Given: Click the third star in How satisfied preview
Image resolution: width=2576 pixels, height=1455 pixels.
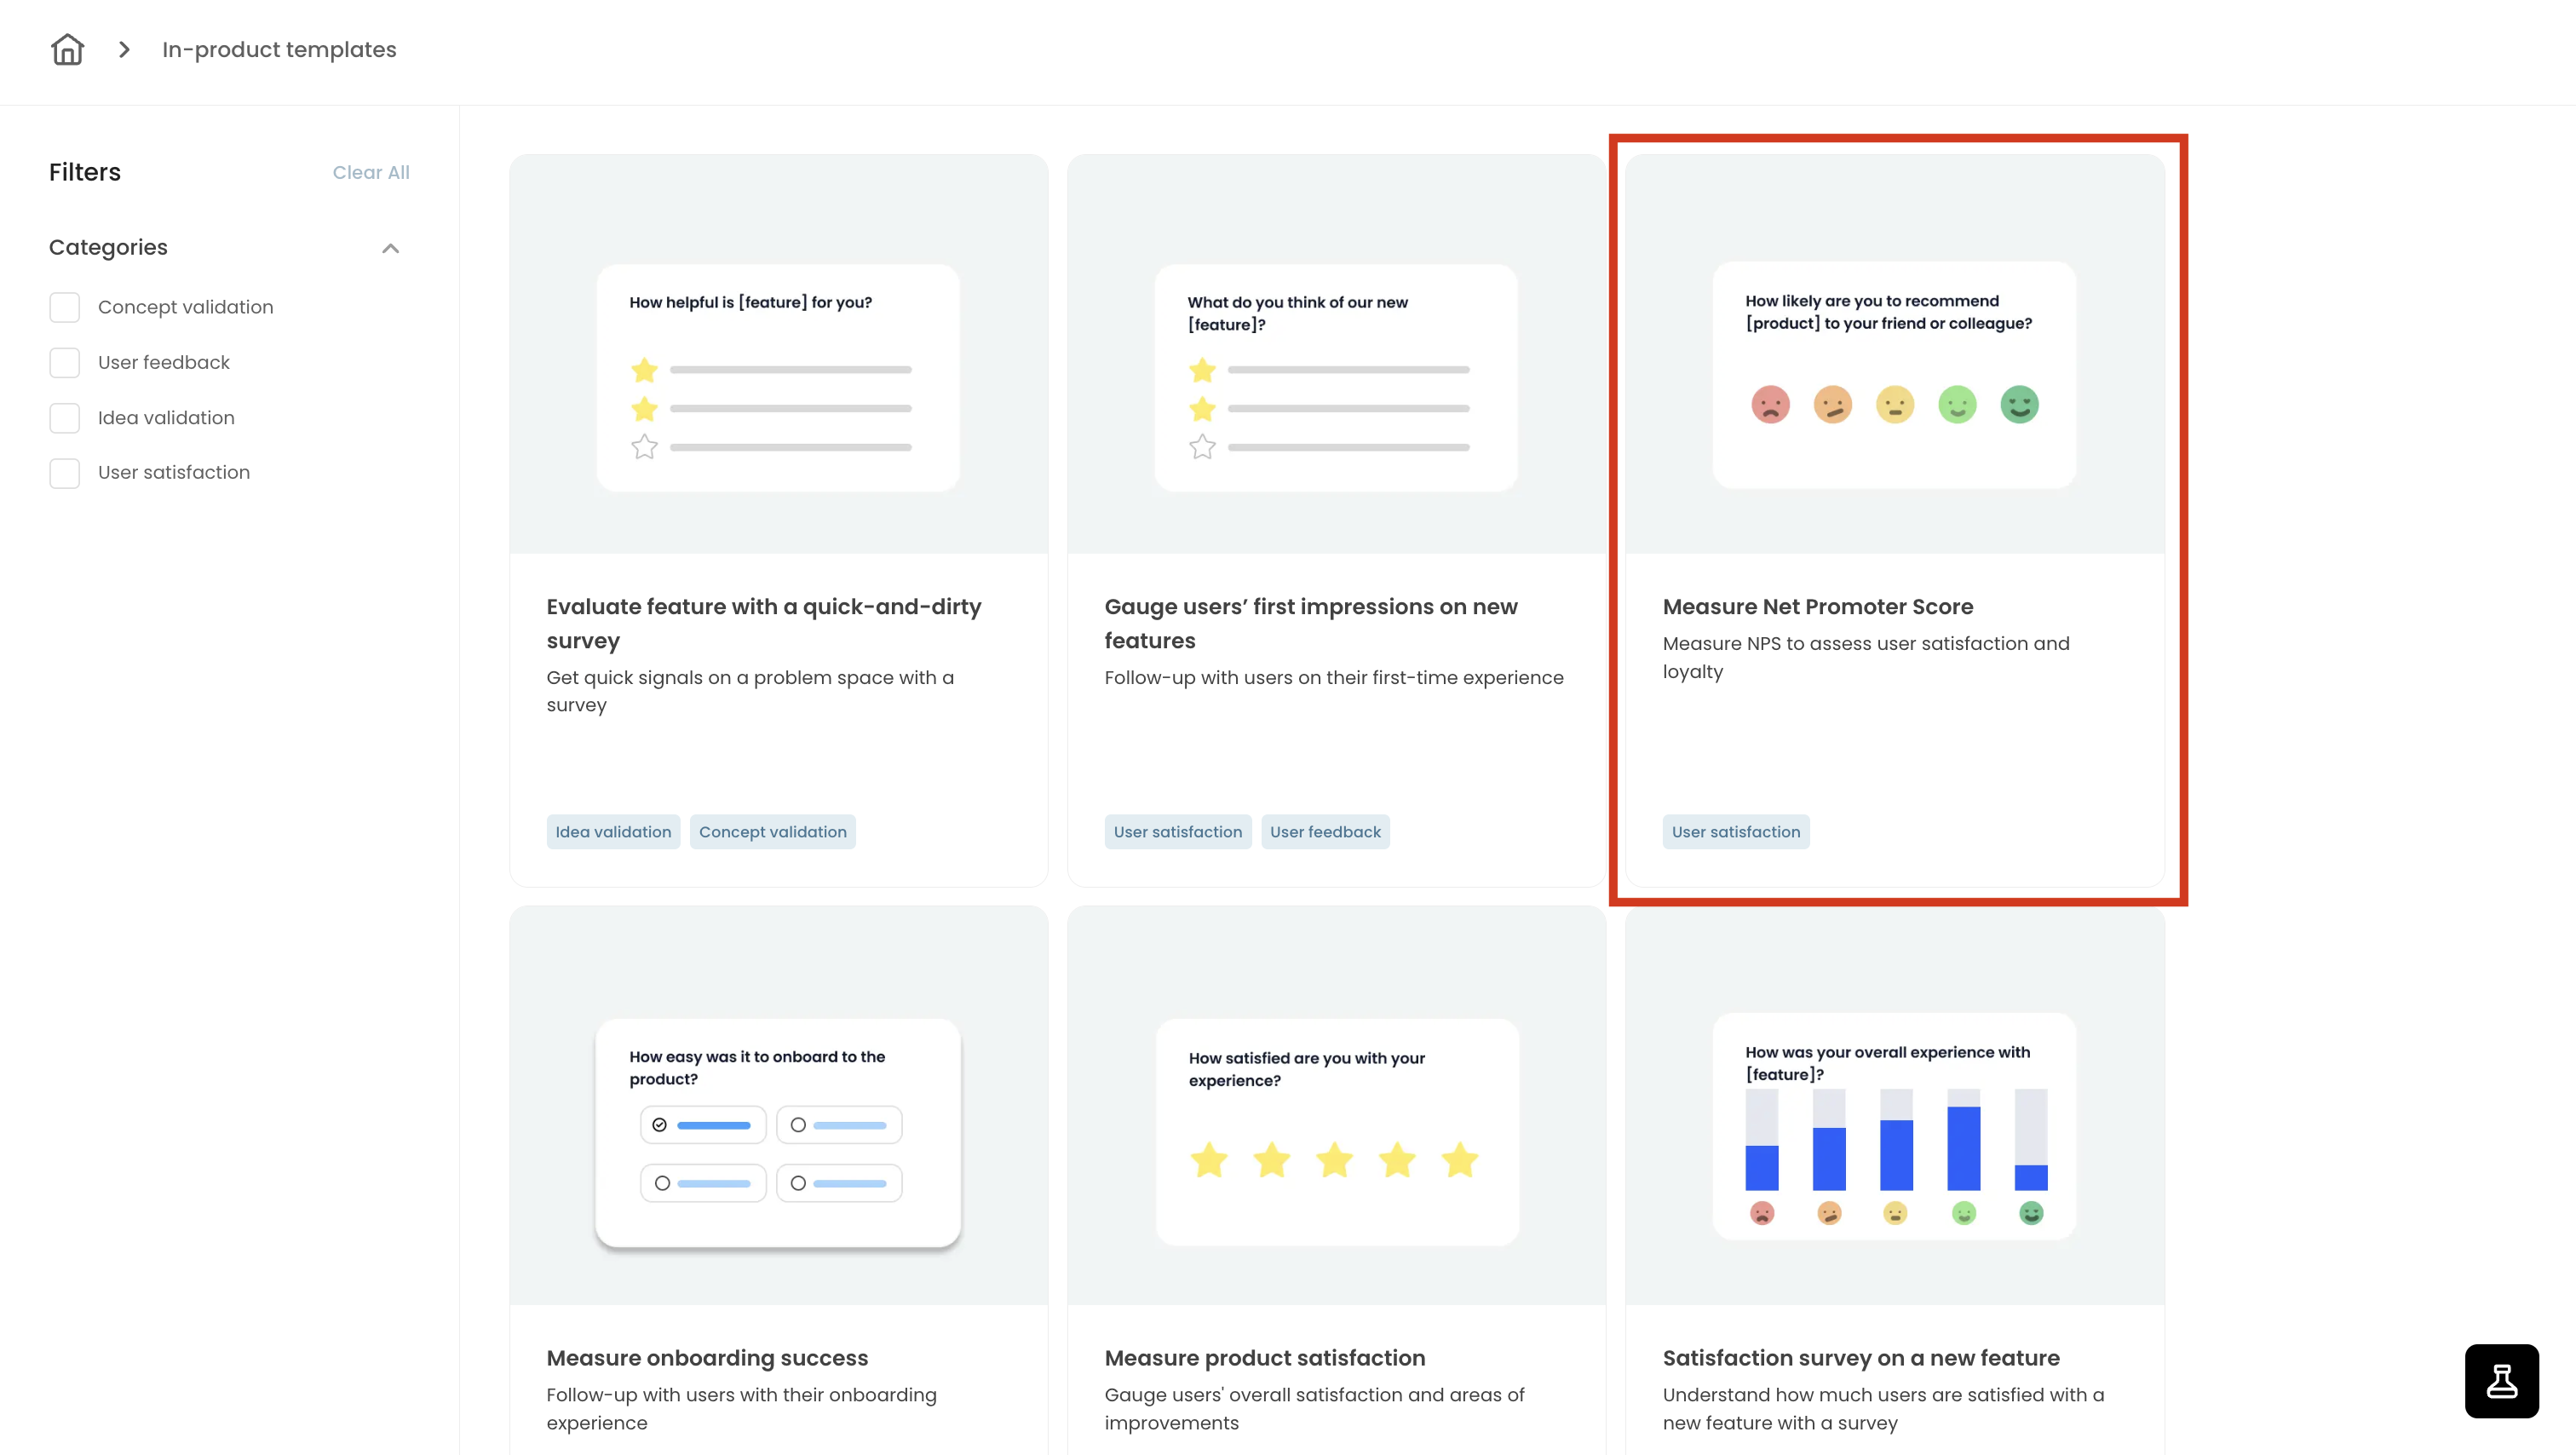Looking at the screenshot, I should (x=1334, y=1160).
